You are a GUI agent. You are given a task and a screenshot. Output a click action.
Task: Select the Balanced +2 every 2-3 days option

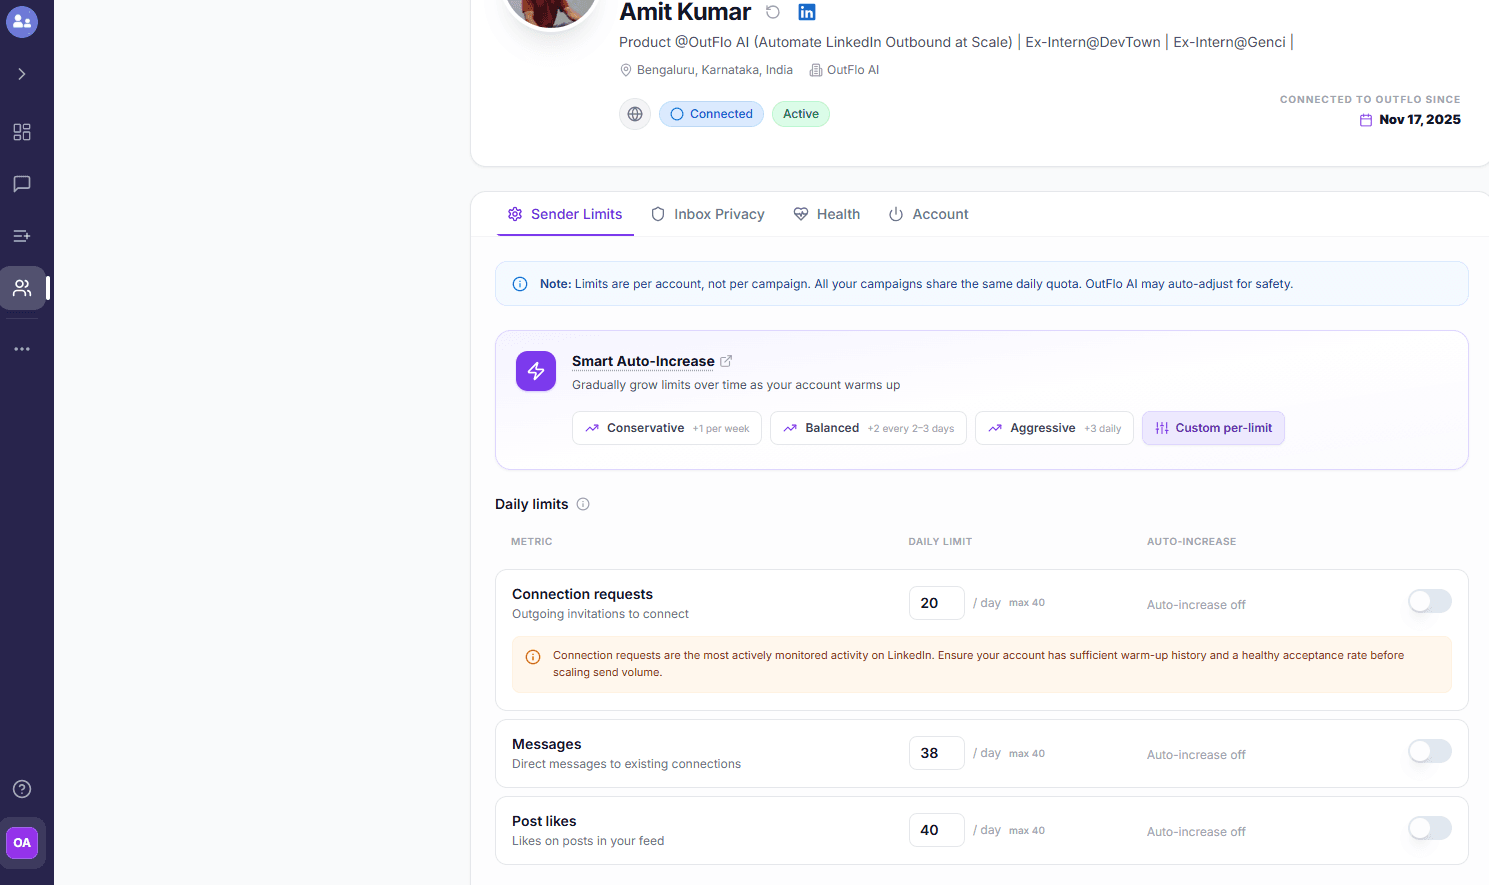pos(868,428)
